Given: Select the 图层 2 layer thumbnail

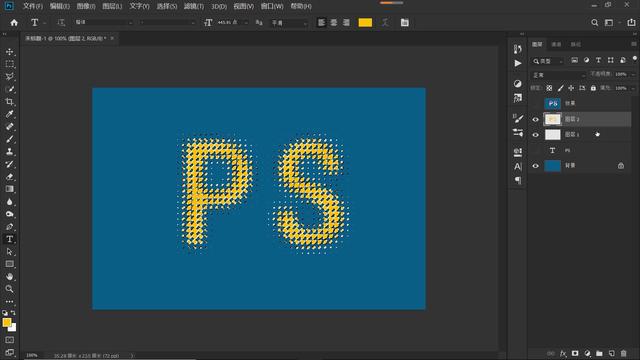Looking at the screenshot, I should pyautogui.click(x=553, y=119).
